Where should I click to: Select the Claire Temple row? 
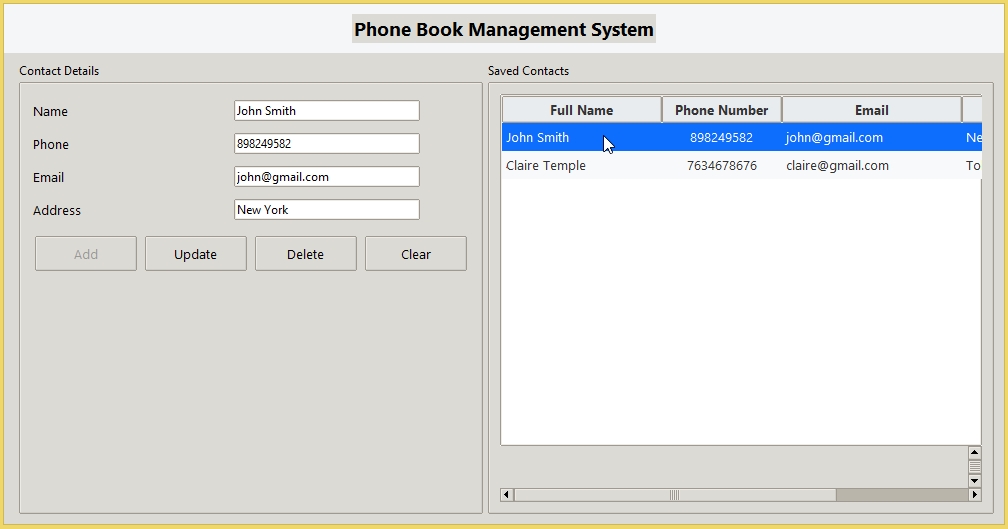546,166
